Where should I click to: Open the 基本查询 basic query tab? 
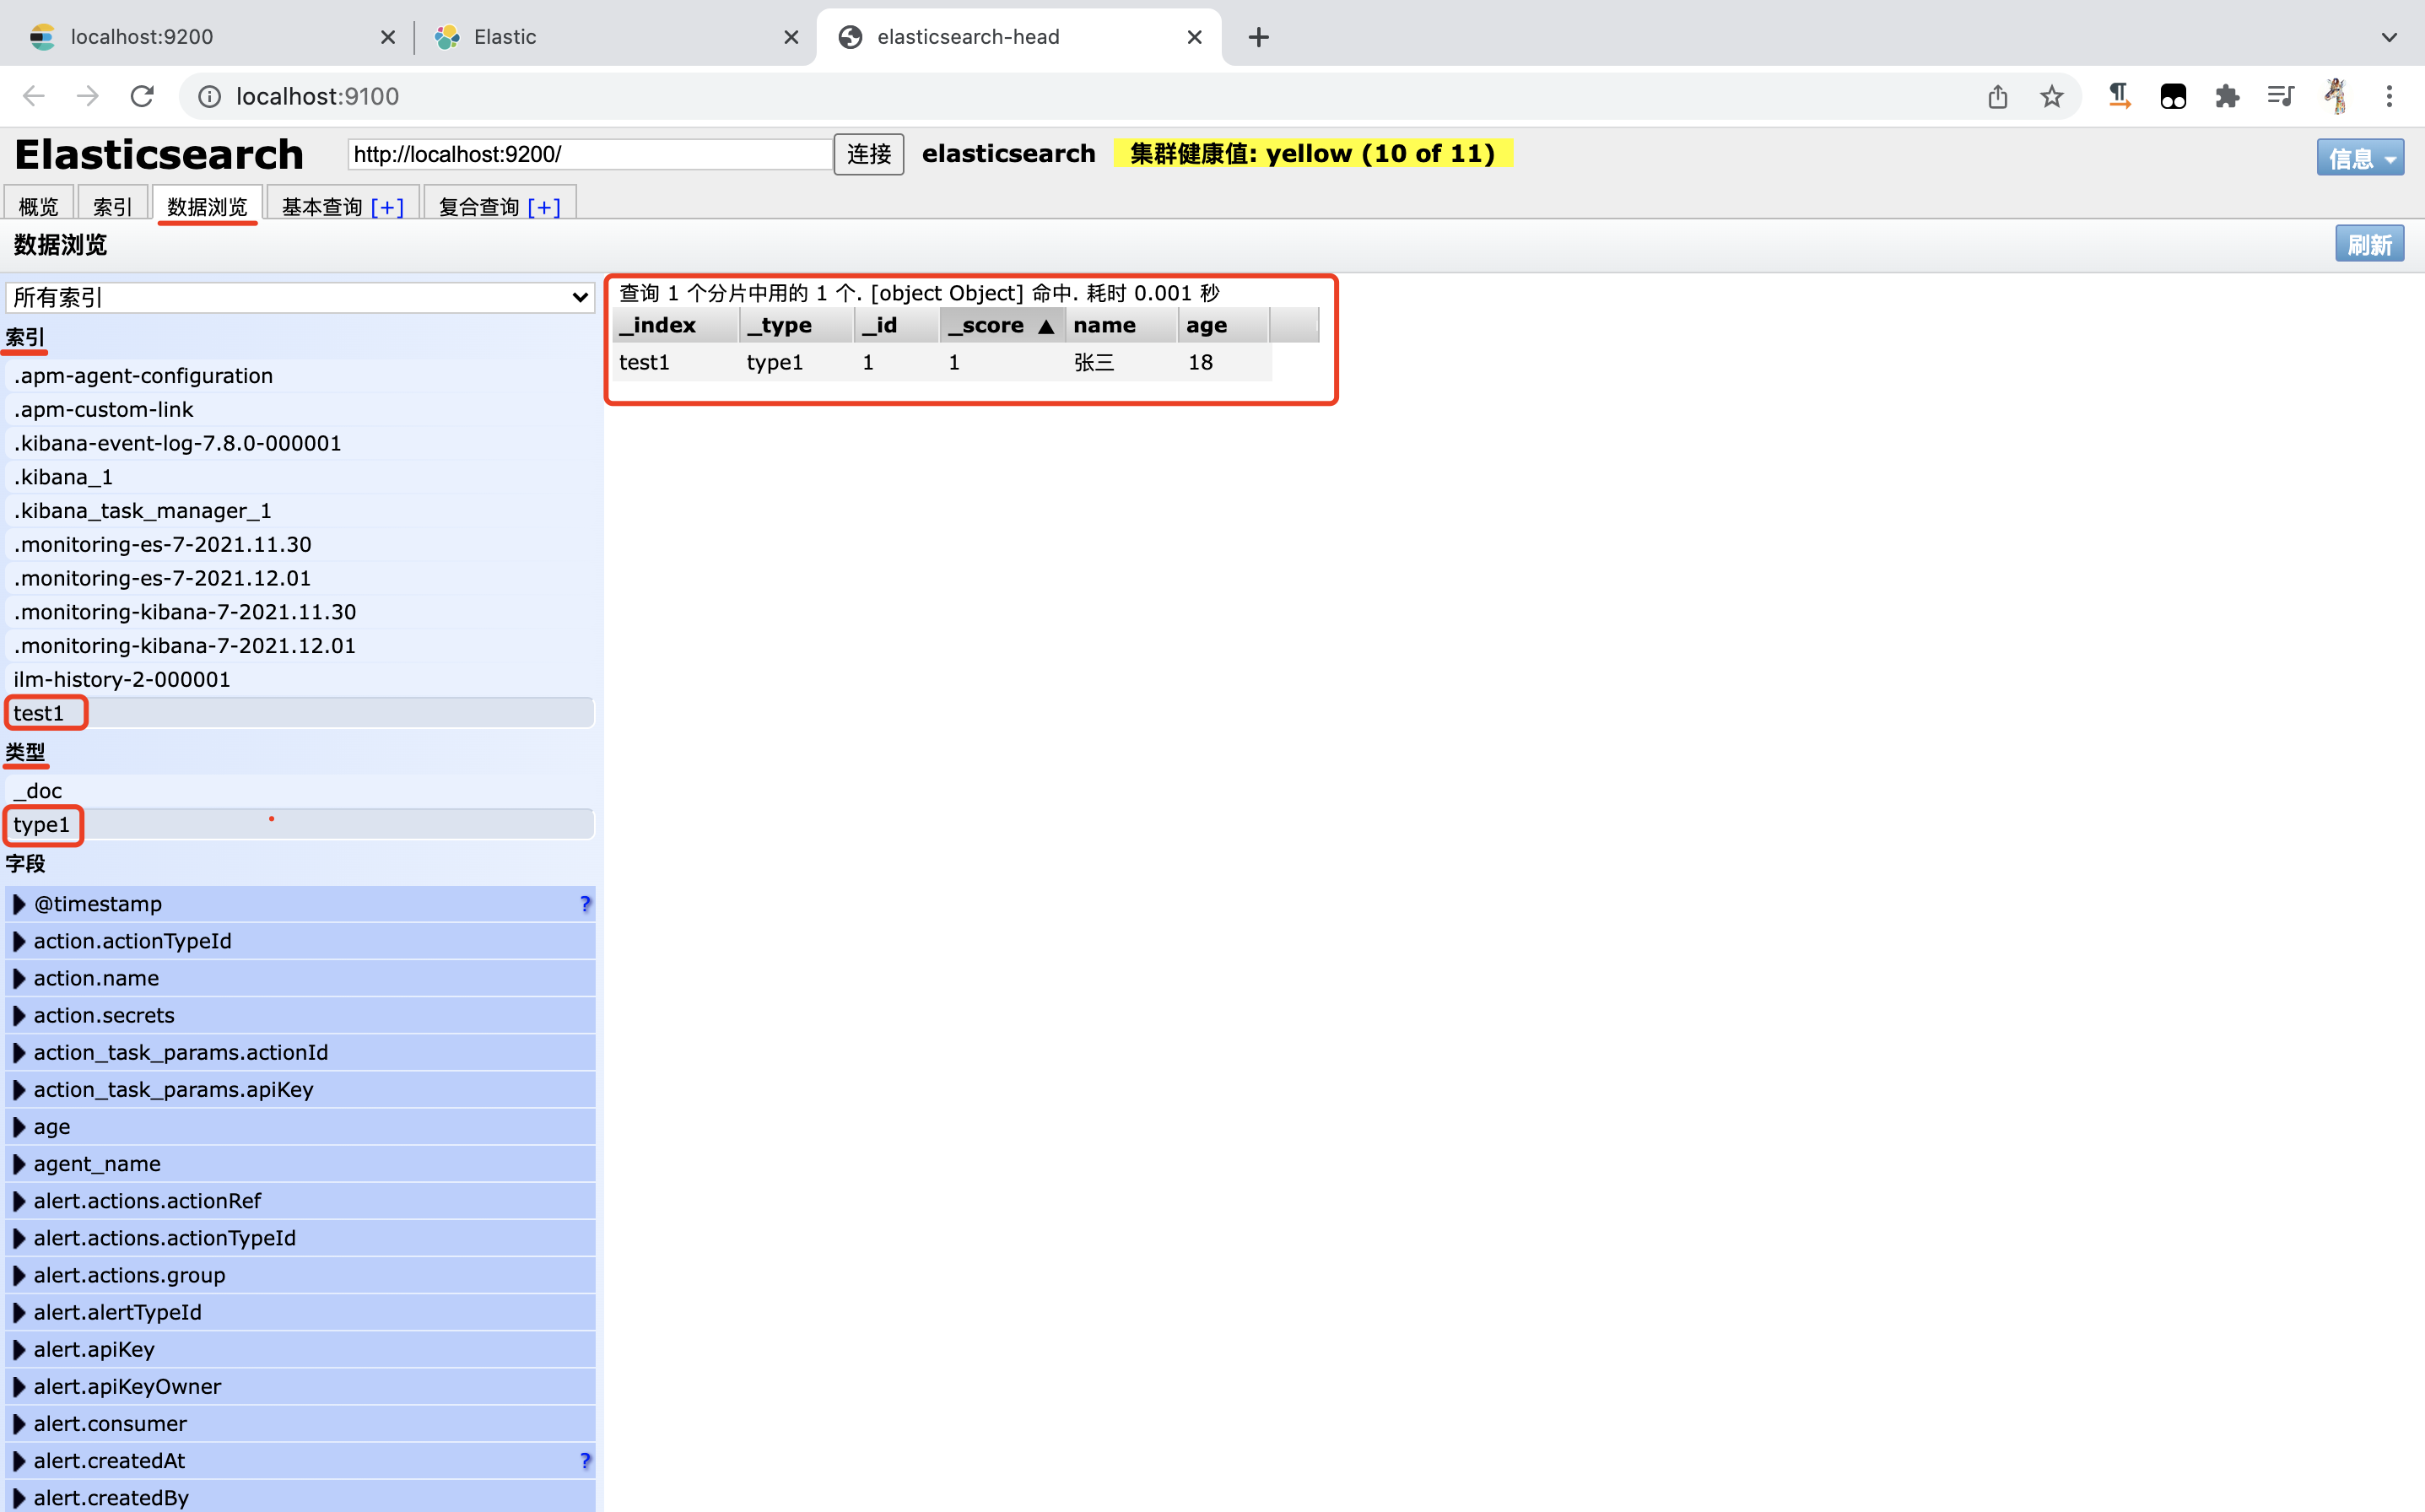pos(322,206)
